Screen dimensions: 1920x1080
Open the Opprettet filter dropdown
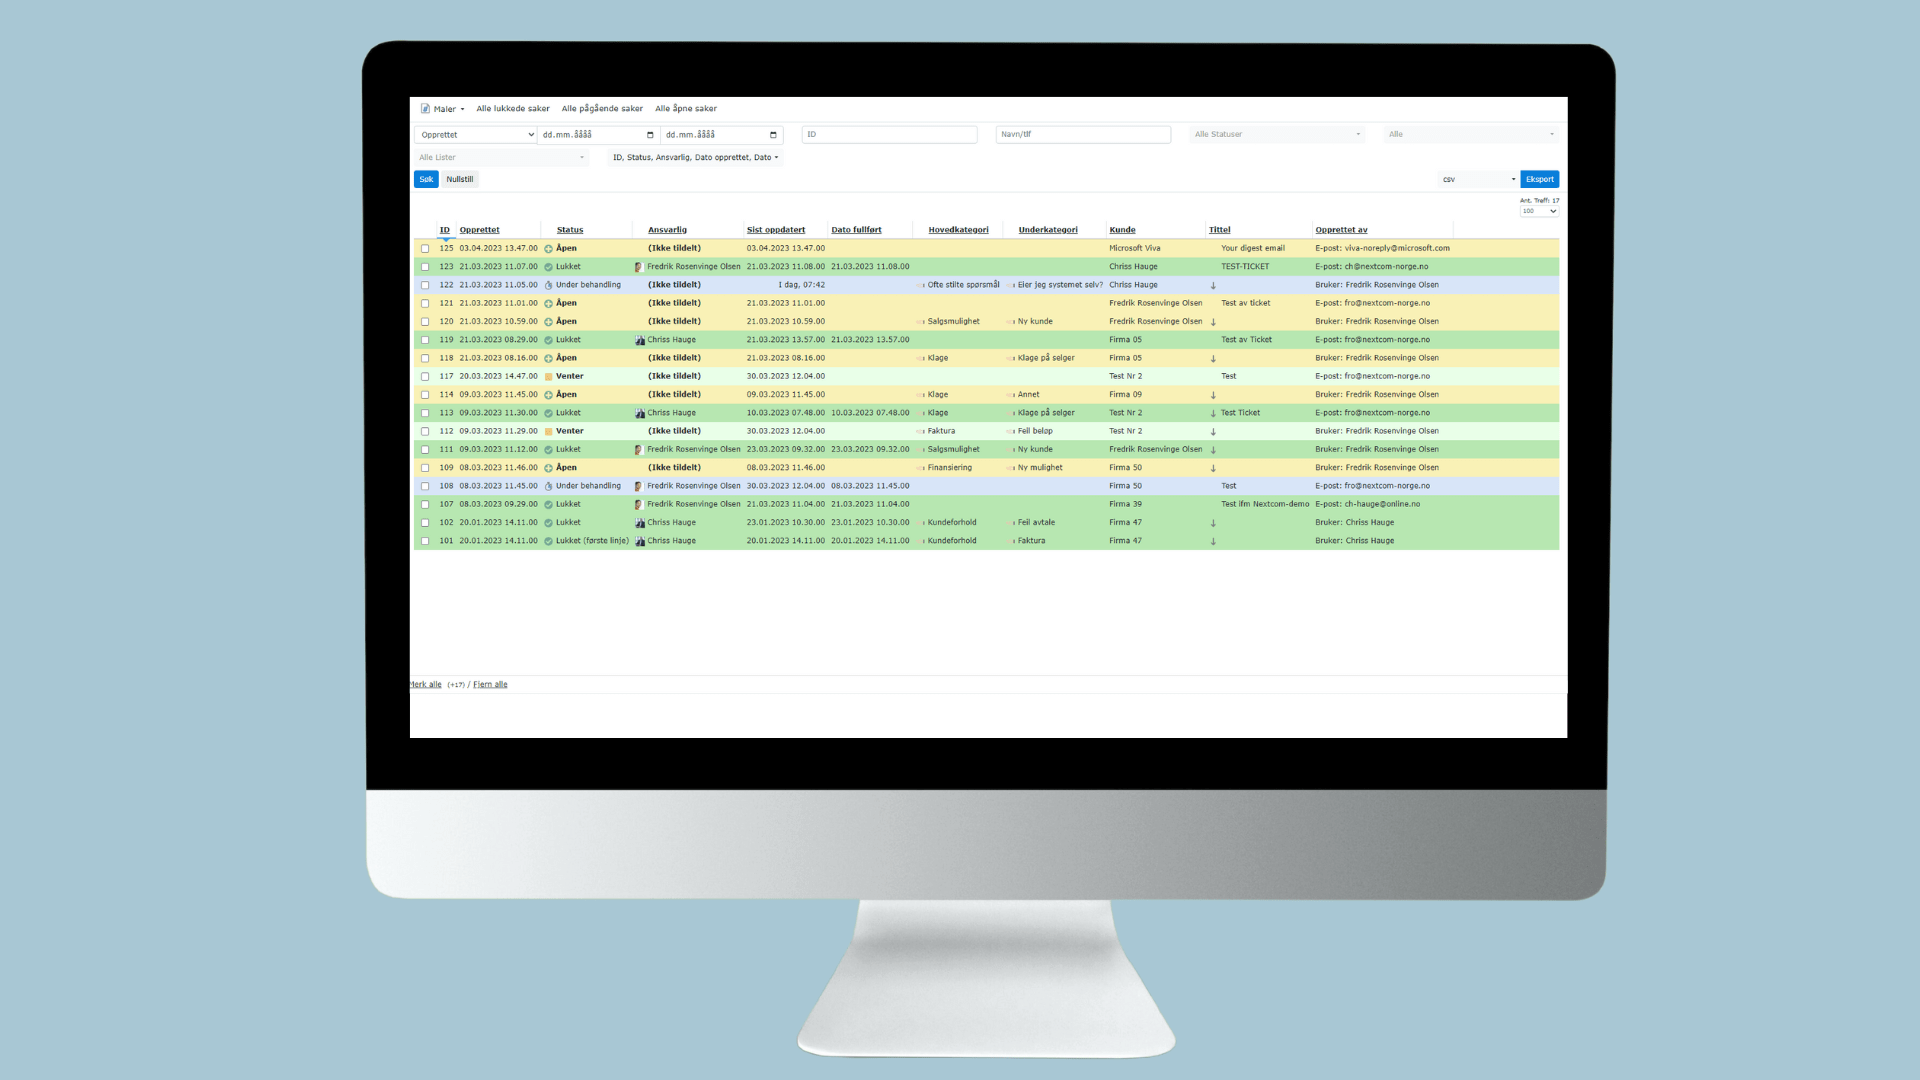pyautogui.click(x=474, y=134)
